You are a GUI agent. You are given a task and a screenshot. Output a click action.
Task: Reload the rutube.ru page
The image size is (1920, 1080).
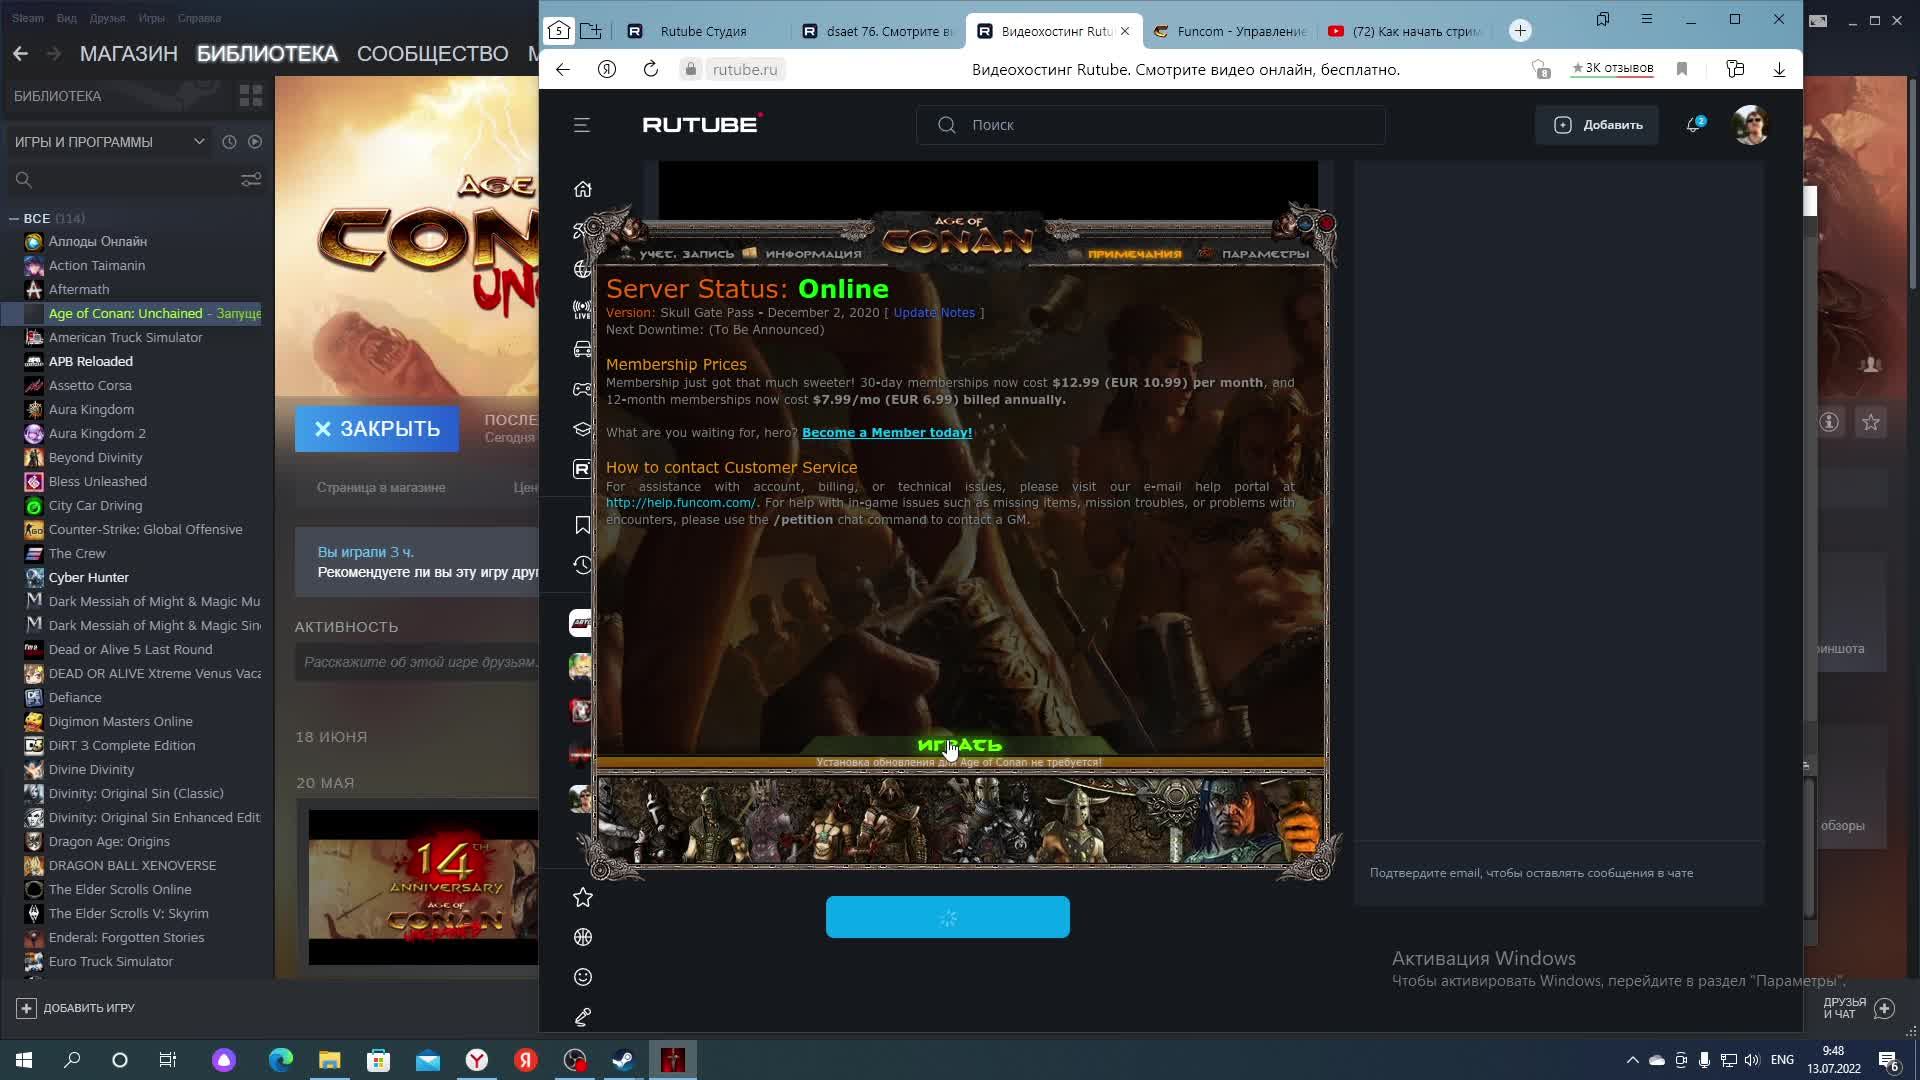[651, 69]
